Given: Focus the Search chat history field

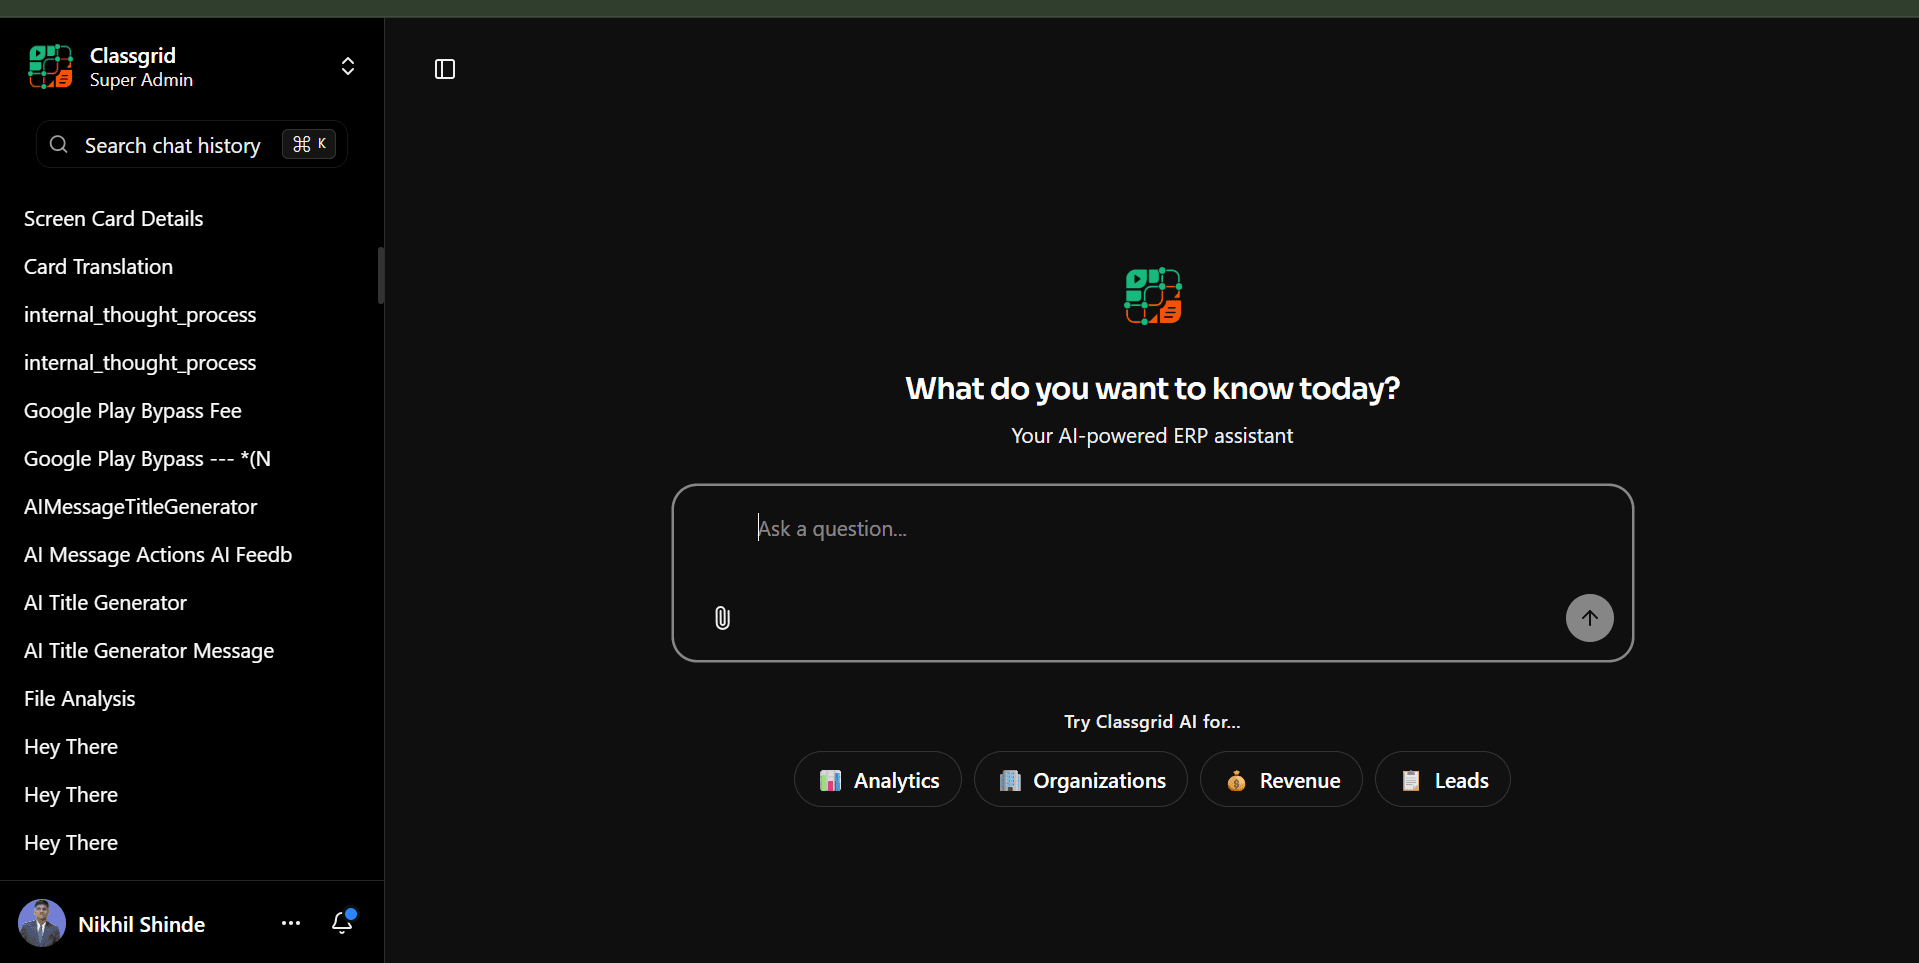Looking at the screenshot, I should tap(192, 145).
